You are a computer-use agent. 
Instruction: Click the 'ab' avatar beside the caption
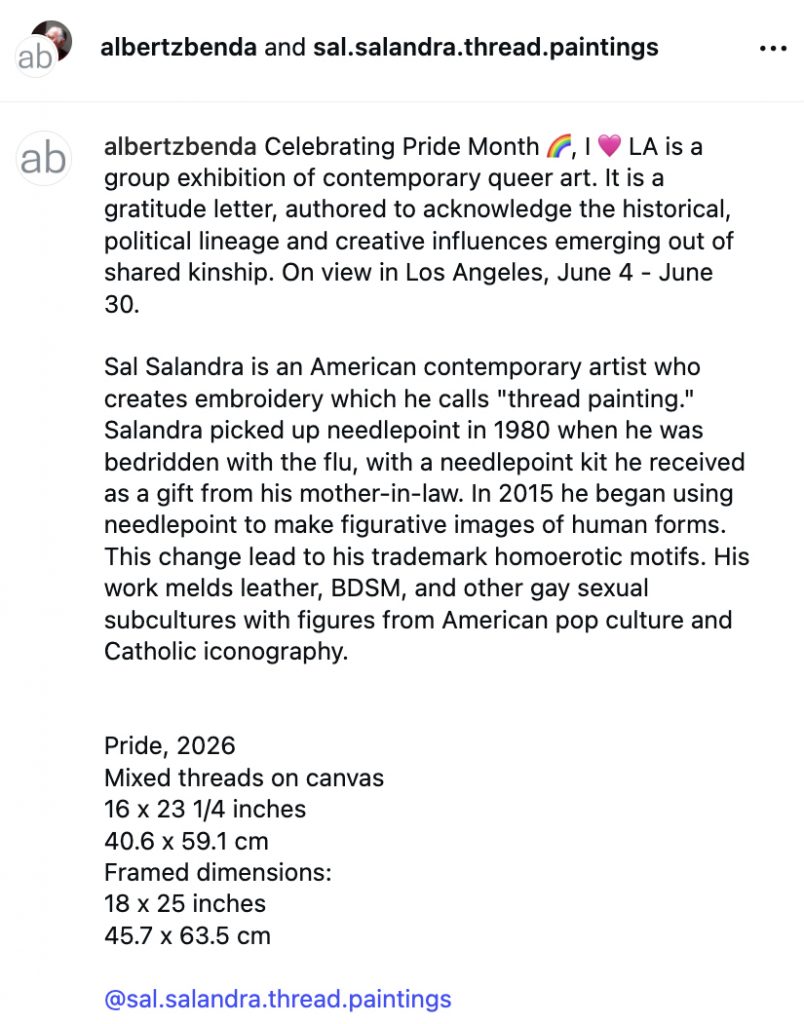pyautogui.click(x=43, y=159)
